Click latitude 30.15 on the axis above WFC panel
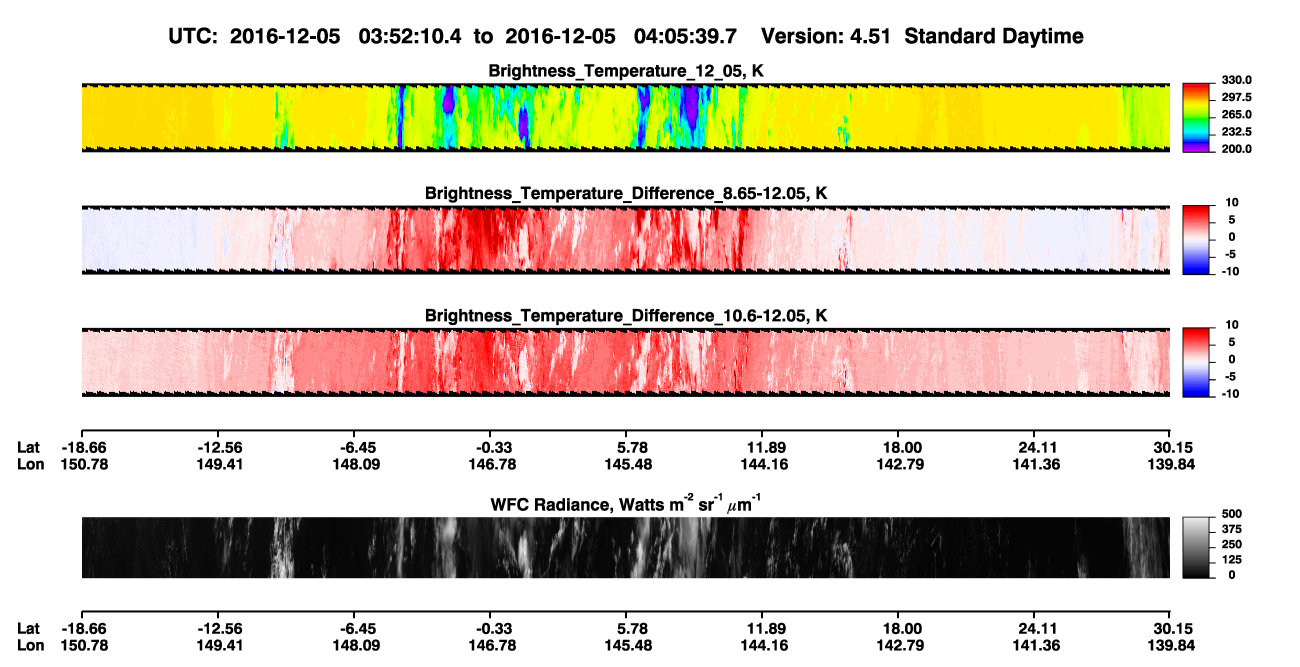Viewport: 1300px width, 667px height. (1169, 448)
